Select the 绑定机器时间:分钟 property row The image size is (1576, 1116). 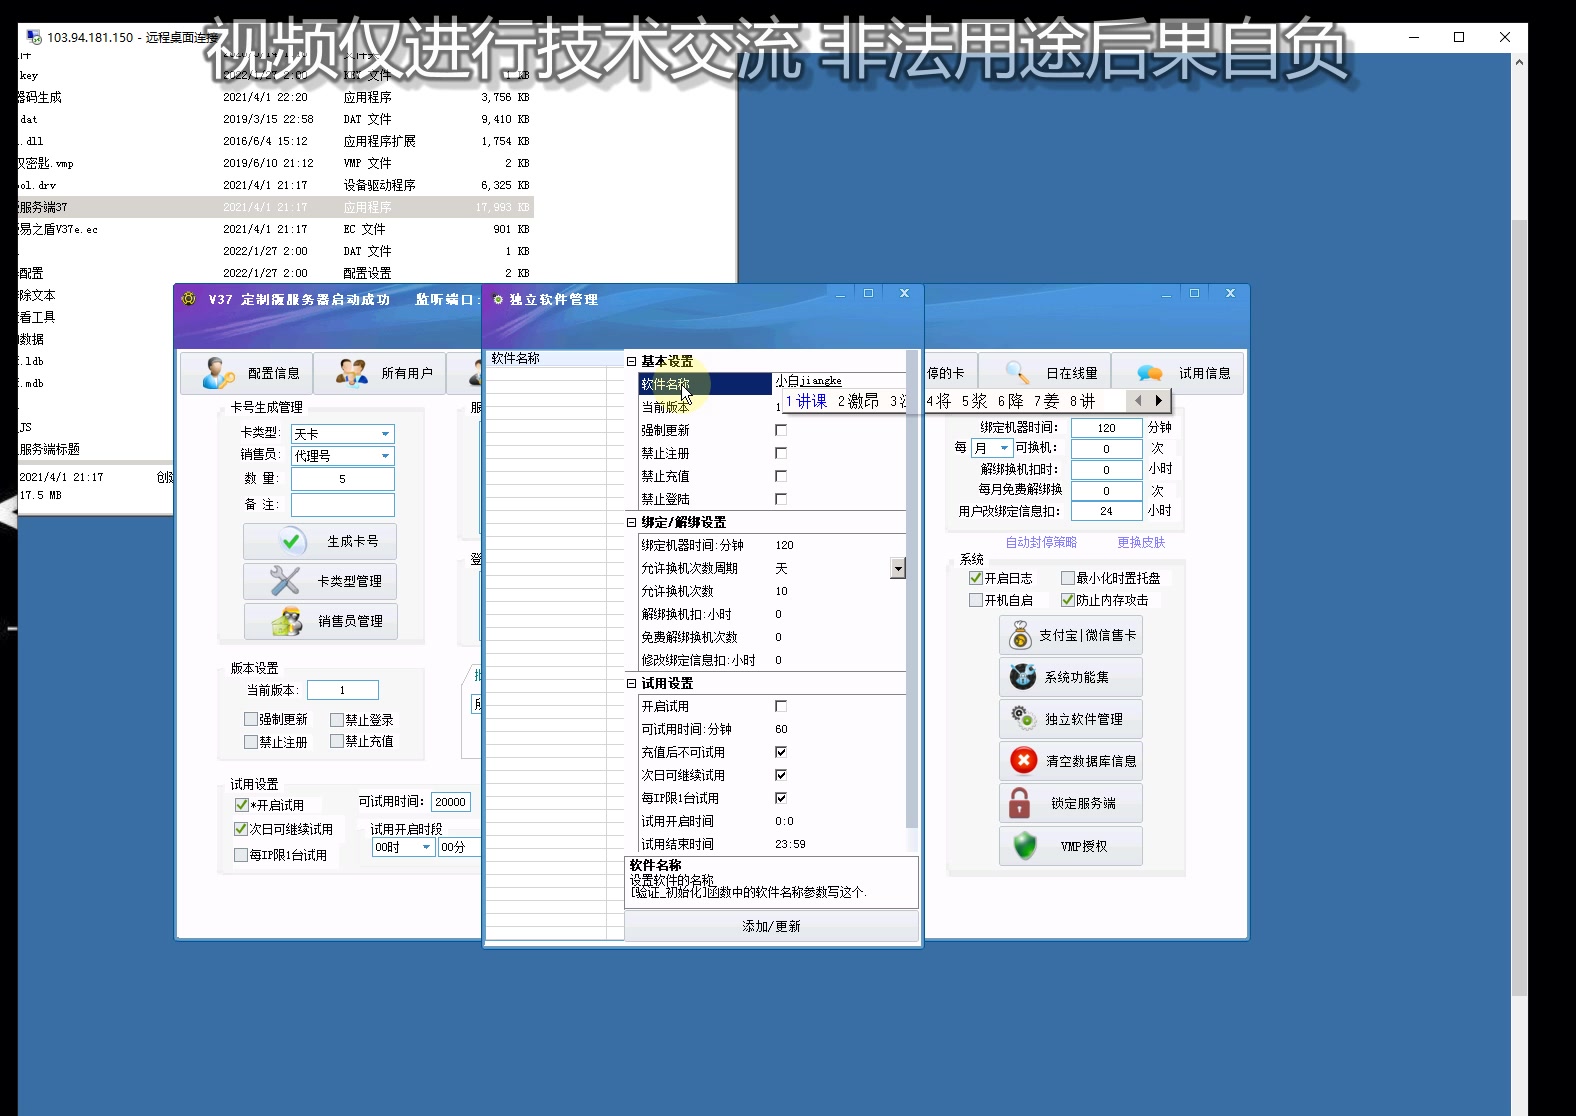[772, 545]
